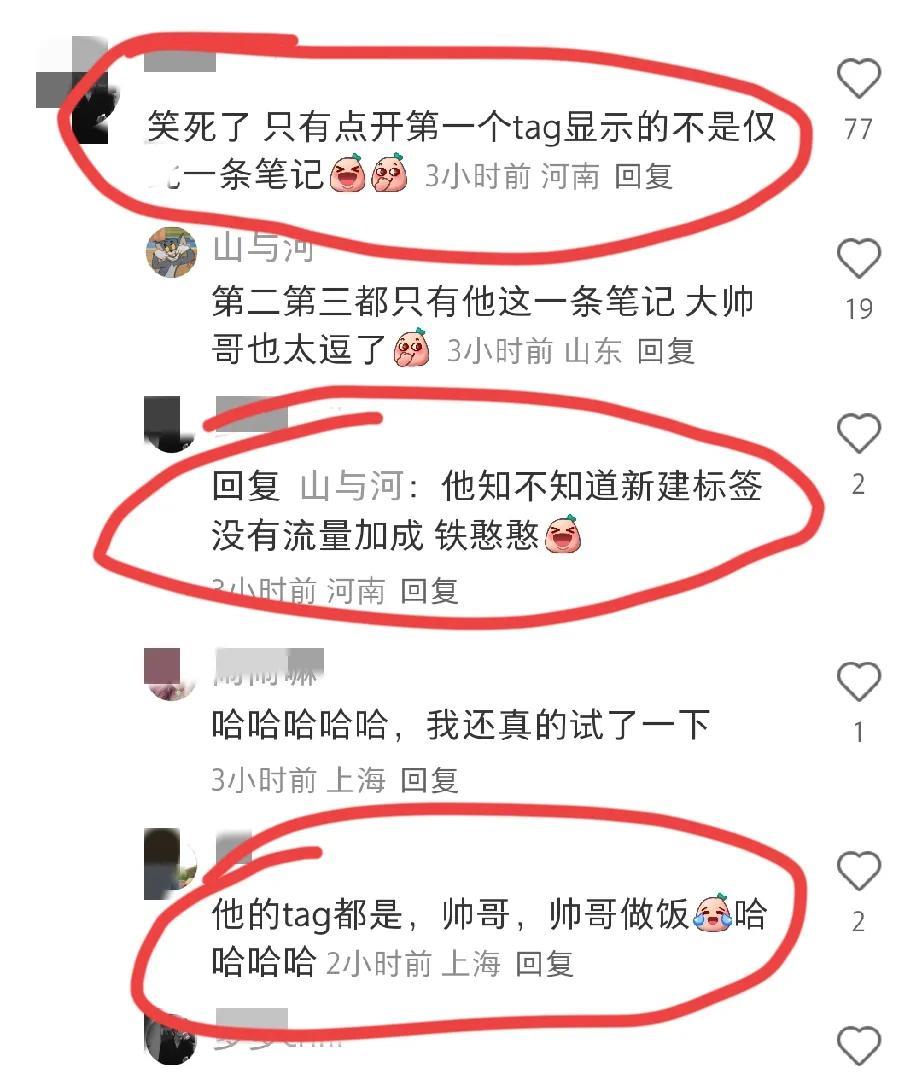Like 山与河's comment with 19 likes
915x1077 pixels.
coord(859,258)
